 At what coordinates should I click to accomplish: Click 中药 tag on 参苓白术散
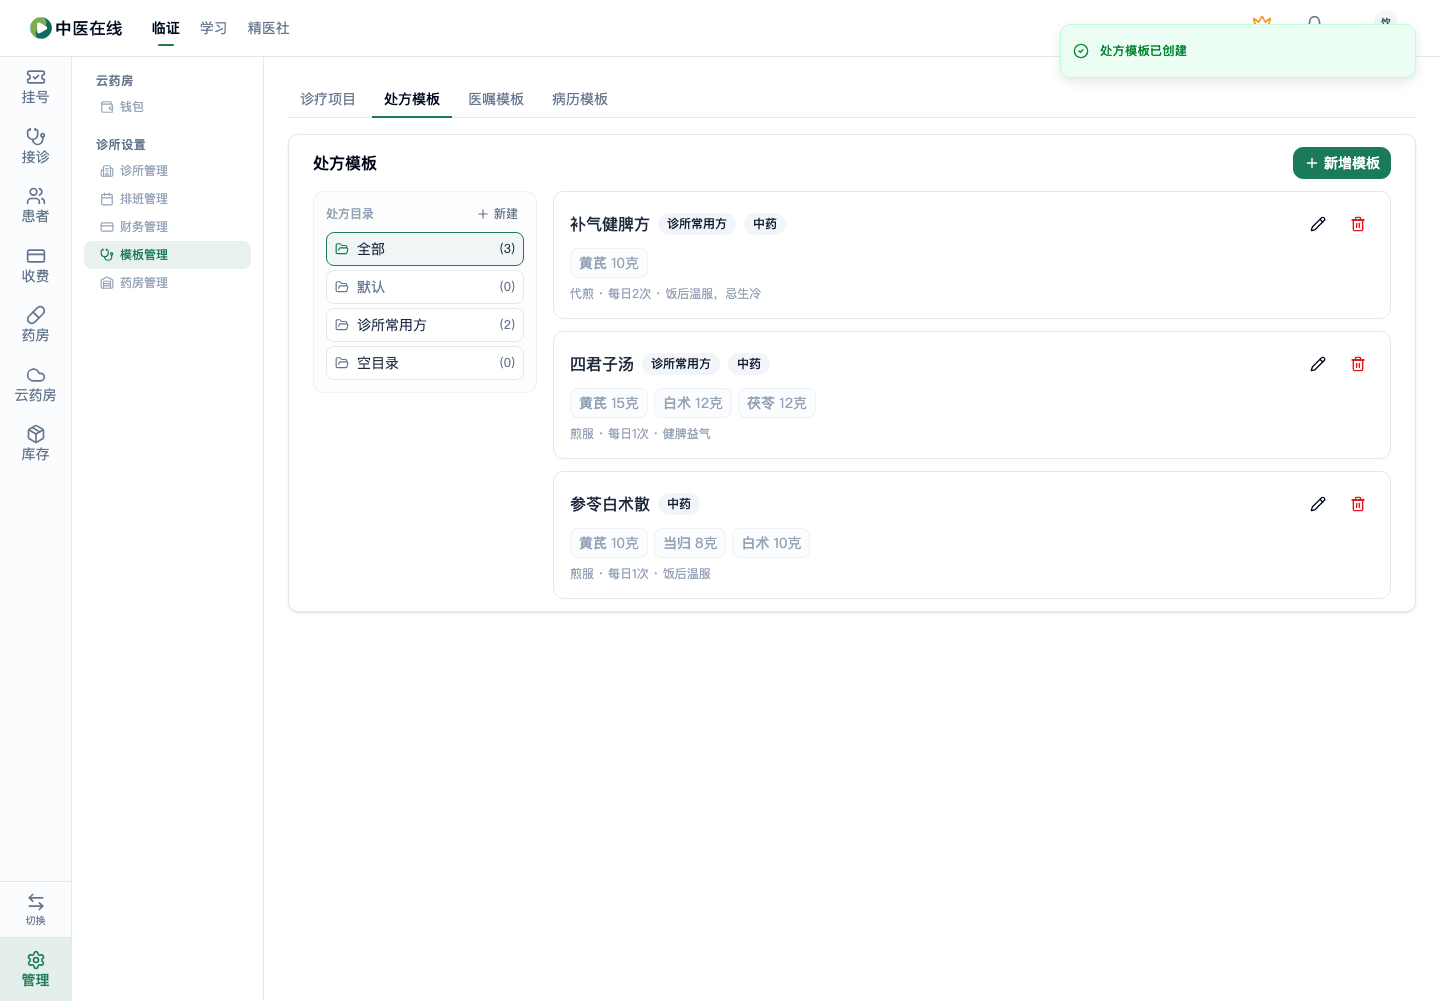(x=679, y=504)
